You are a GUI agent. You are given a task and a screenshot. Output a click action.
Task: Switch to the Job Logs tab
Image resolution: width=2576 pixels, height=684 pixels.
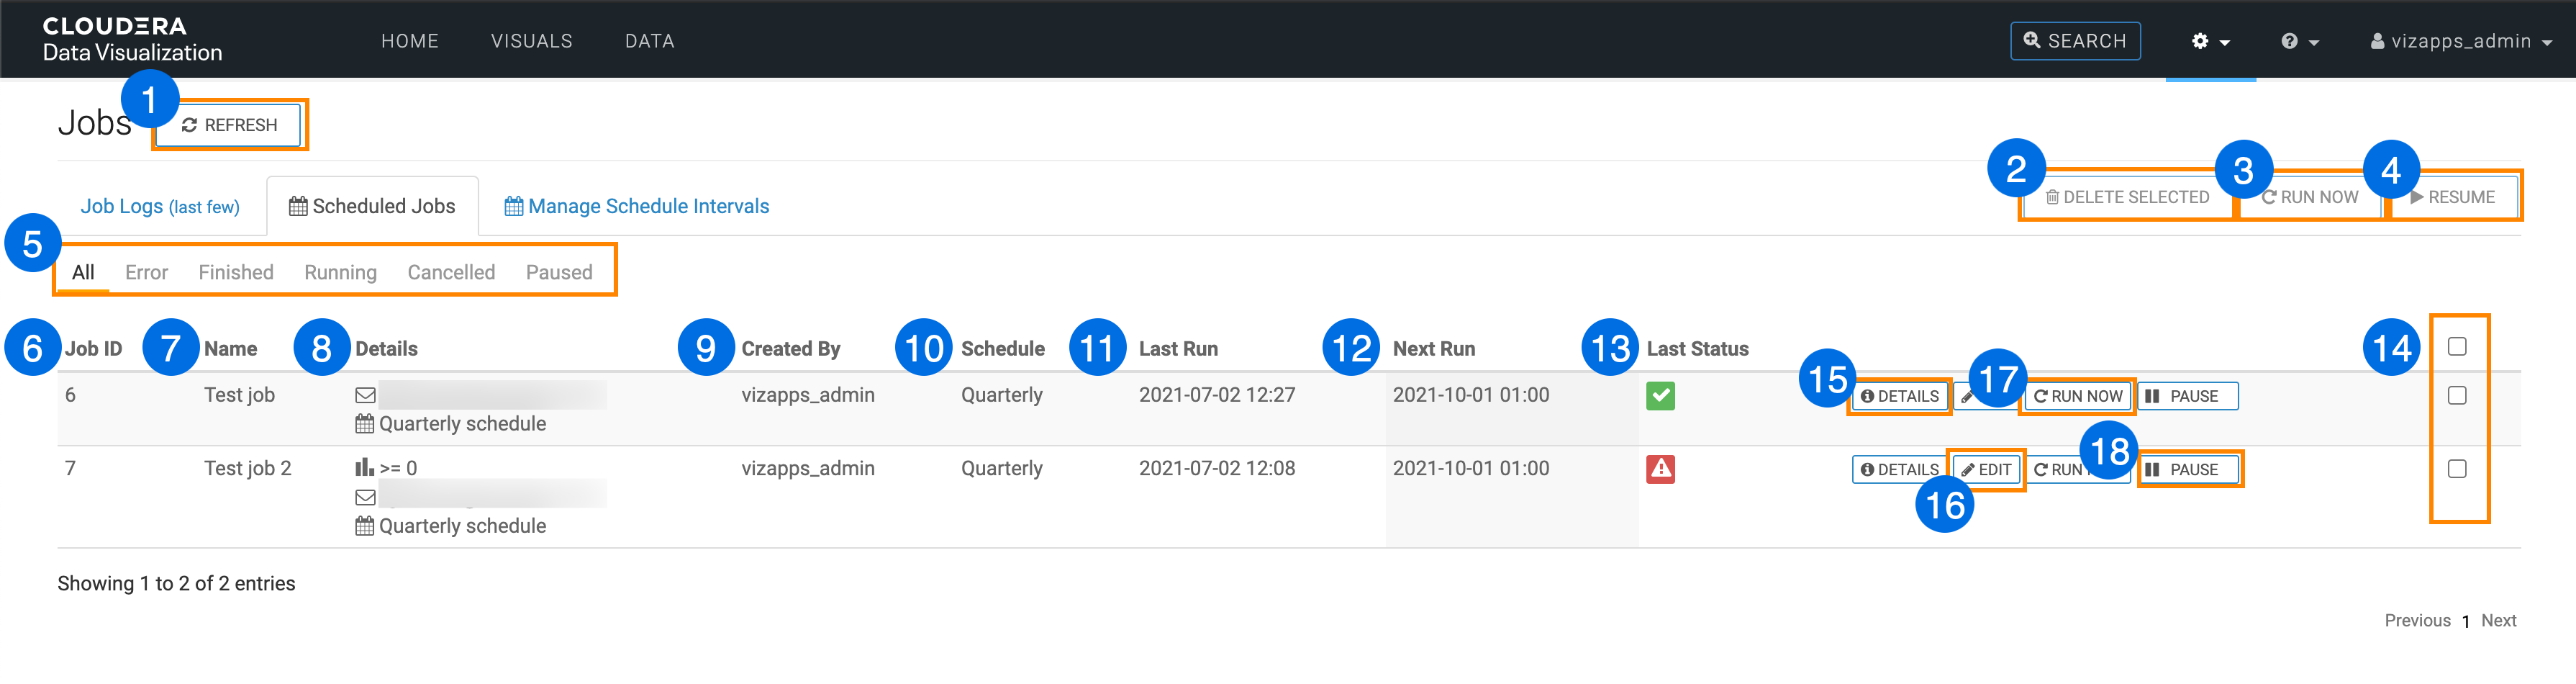pos(160,206)
